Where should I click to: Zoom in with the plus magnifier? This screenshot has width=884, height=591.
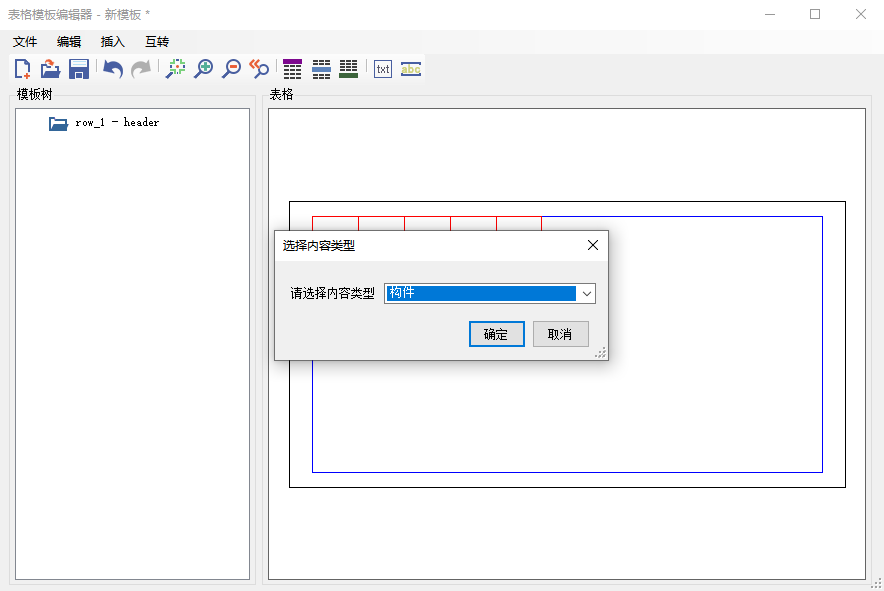coord(204,69)
